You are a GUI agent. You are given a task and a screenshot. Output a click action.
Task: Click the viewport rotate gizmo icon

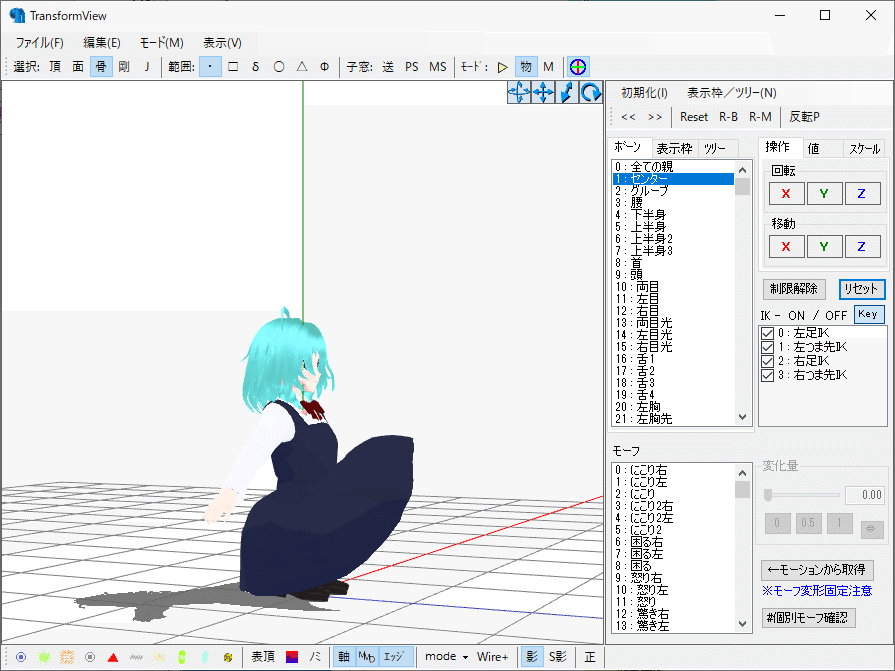coord(519,92)
